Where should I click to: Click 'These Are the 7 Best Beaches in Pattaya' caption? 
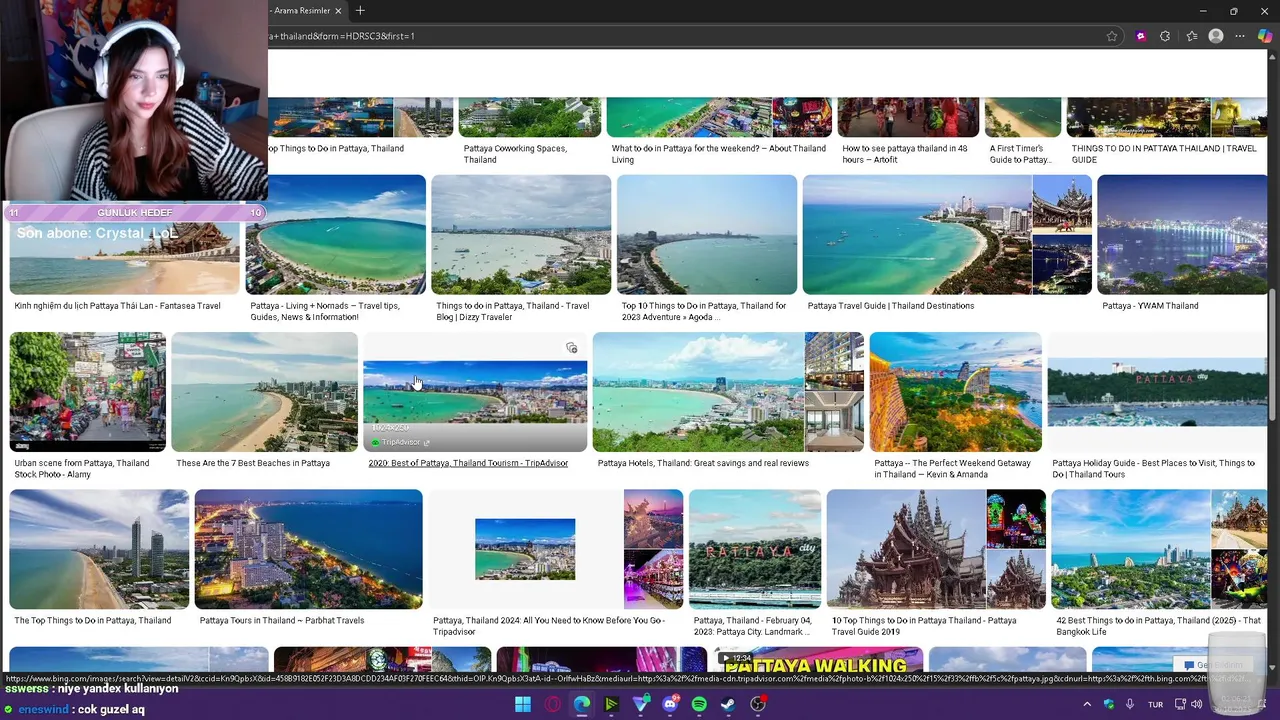(253, 463)
